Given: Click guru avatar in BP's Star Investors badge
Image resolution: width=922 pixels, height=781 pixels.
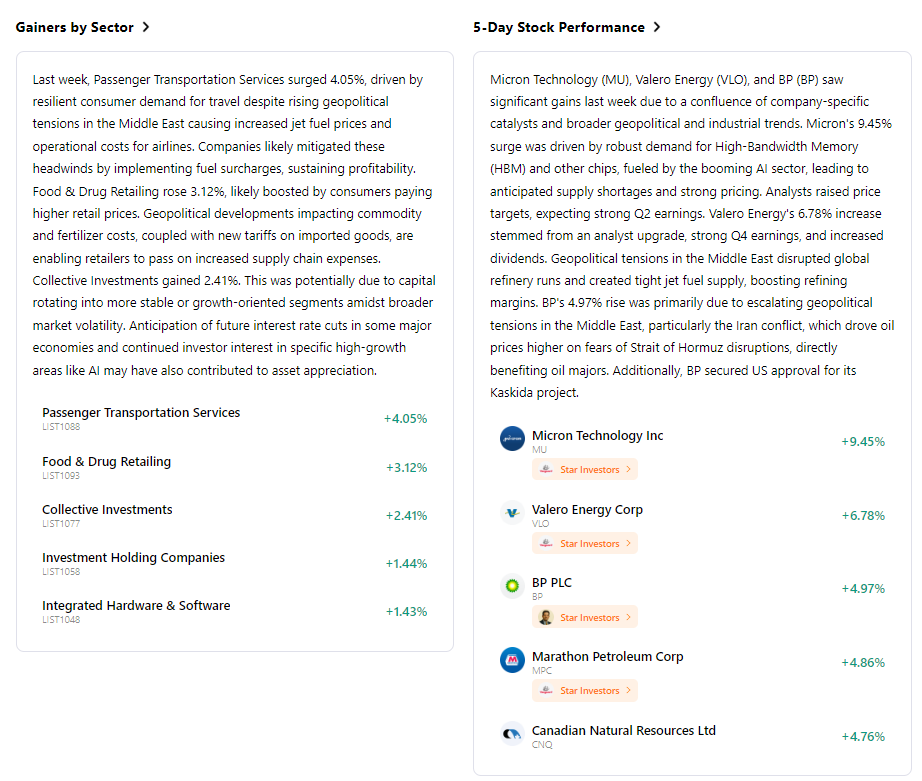Looking at the screenshot, I should [545, 617].
